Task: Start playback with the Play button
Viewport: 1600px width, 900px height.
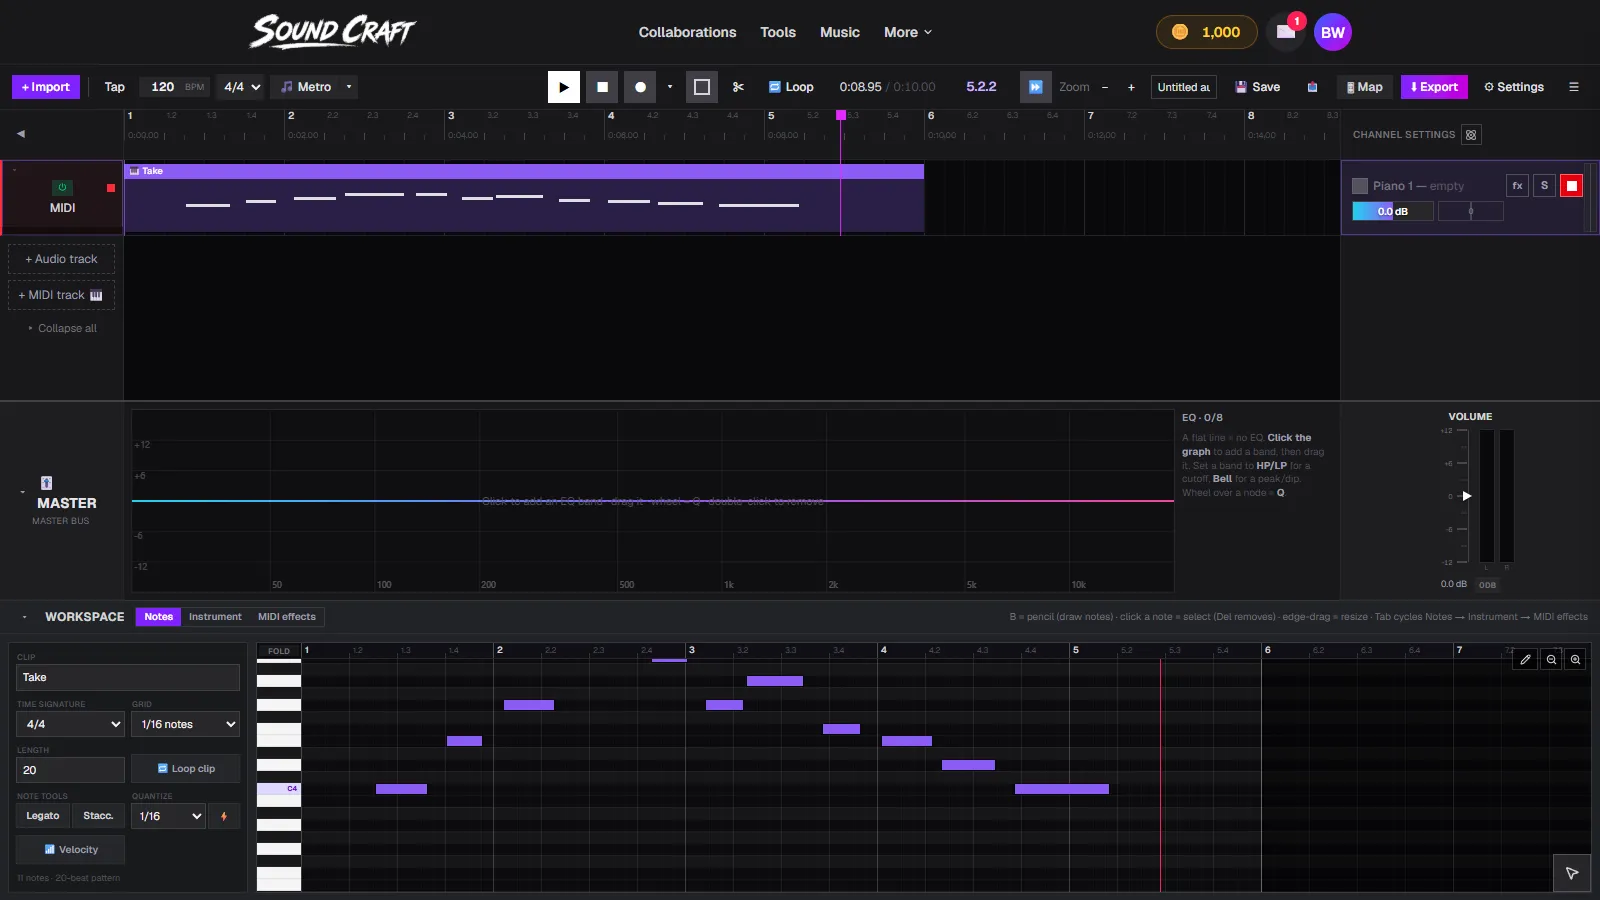Action: pyautogui.click(x=564, y=87)
